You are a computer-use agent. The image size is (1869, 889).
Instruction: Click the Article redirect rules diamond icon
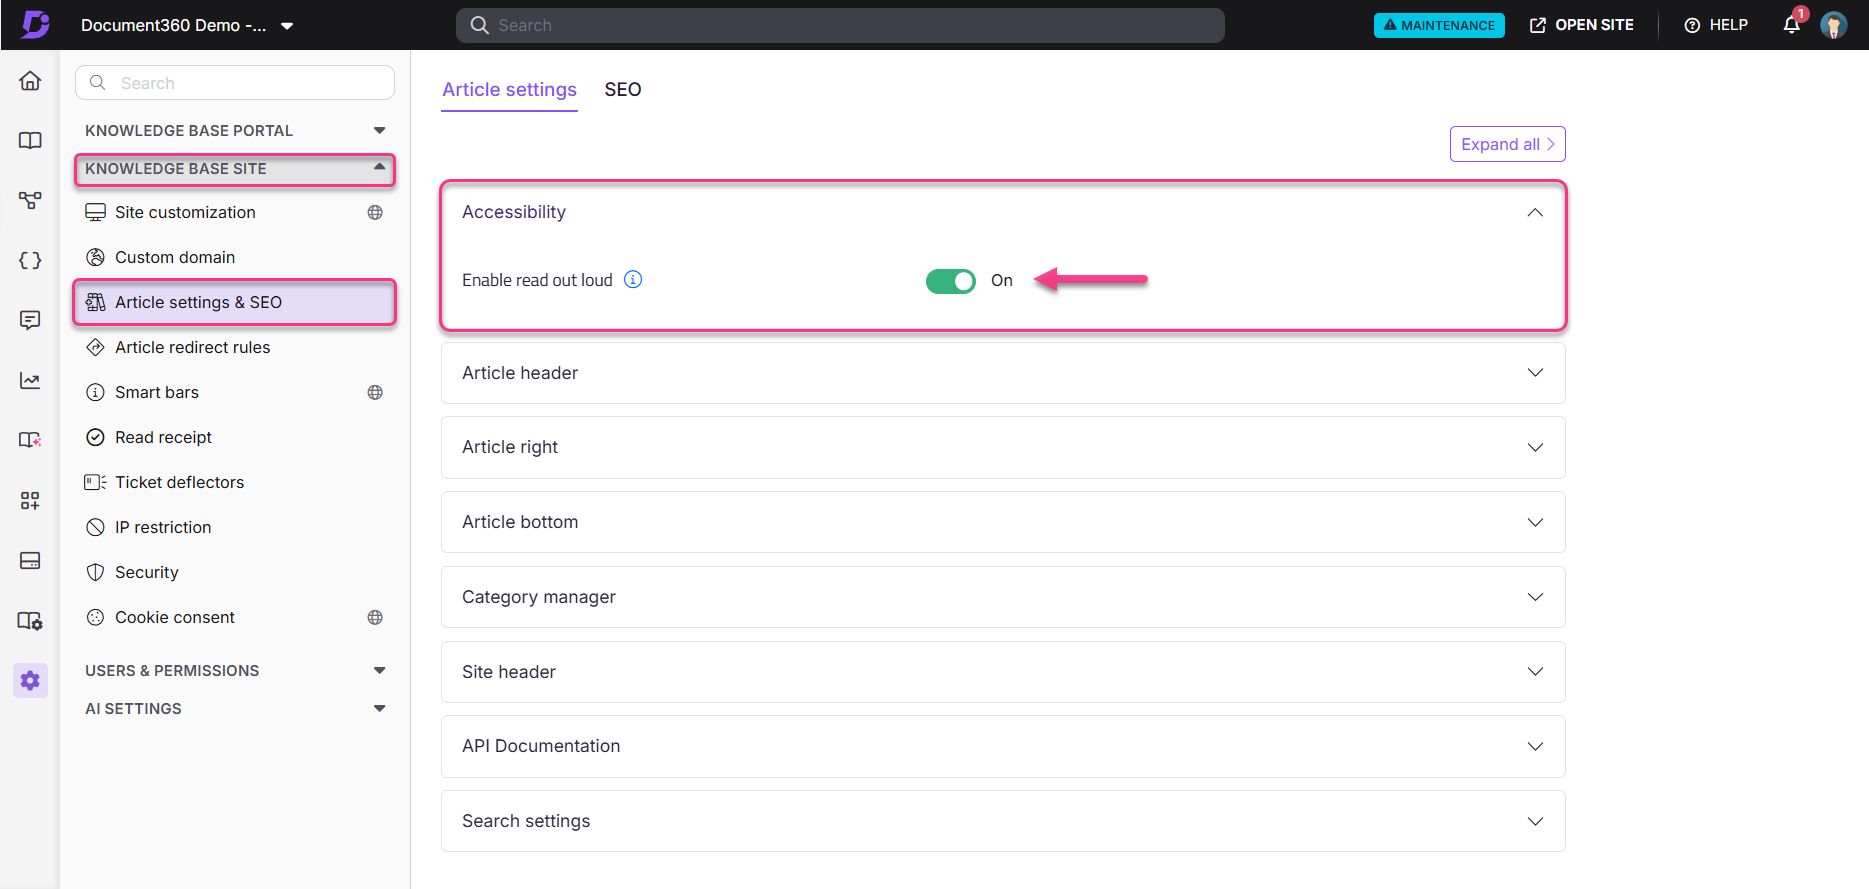point(95,347)
